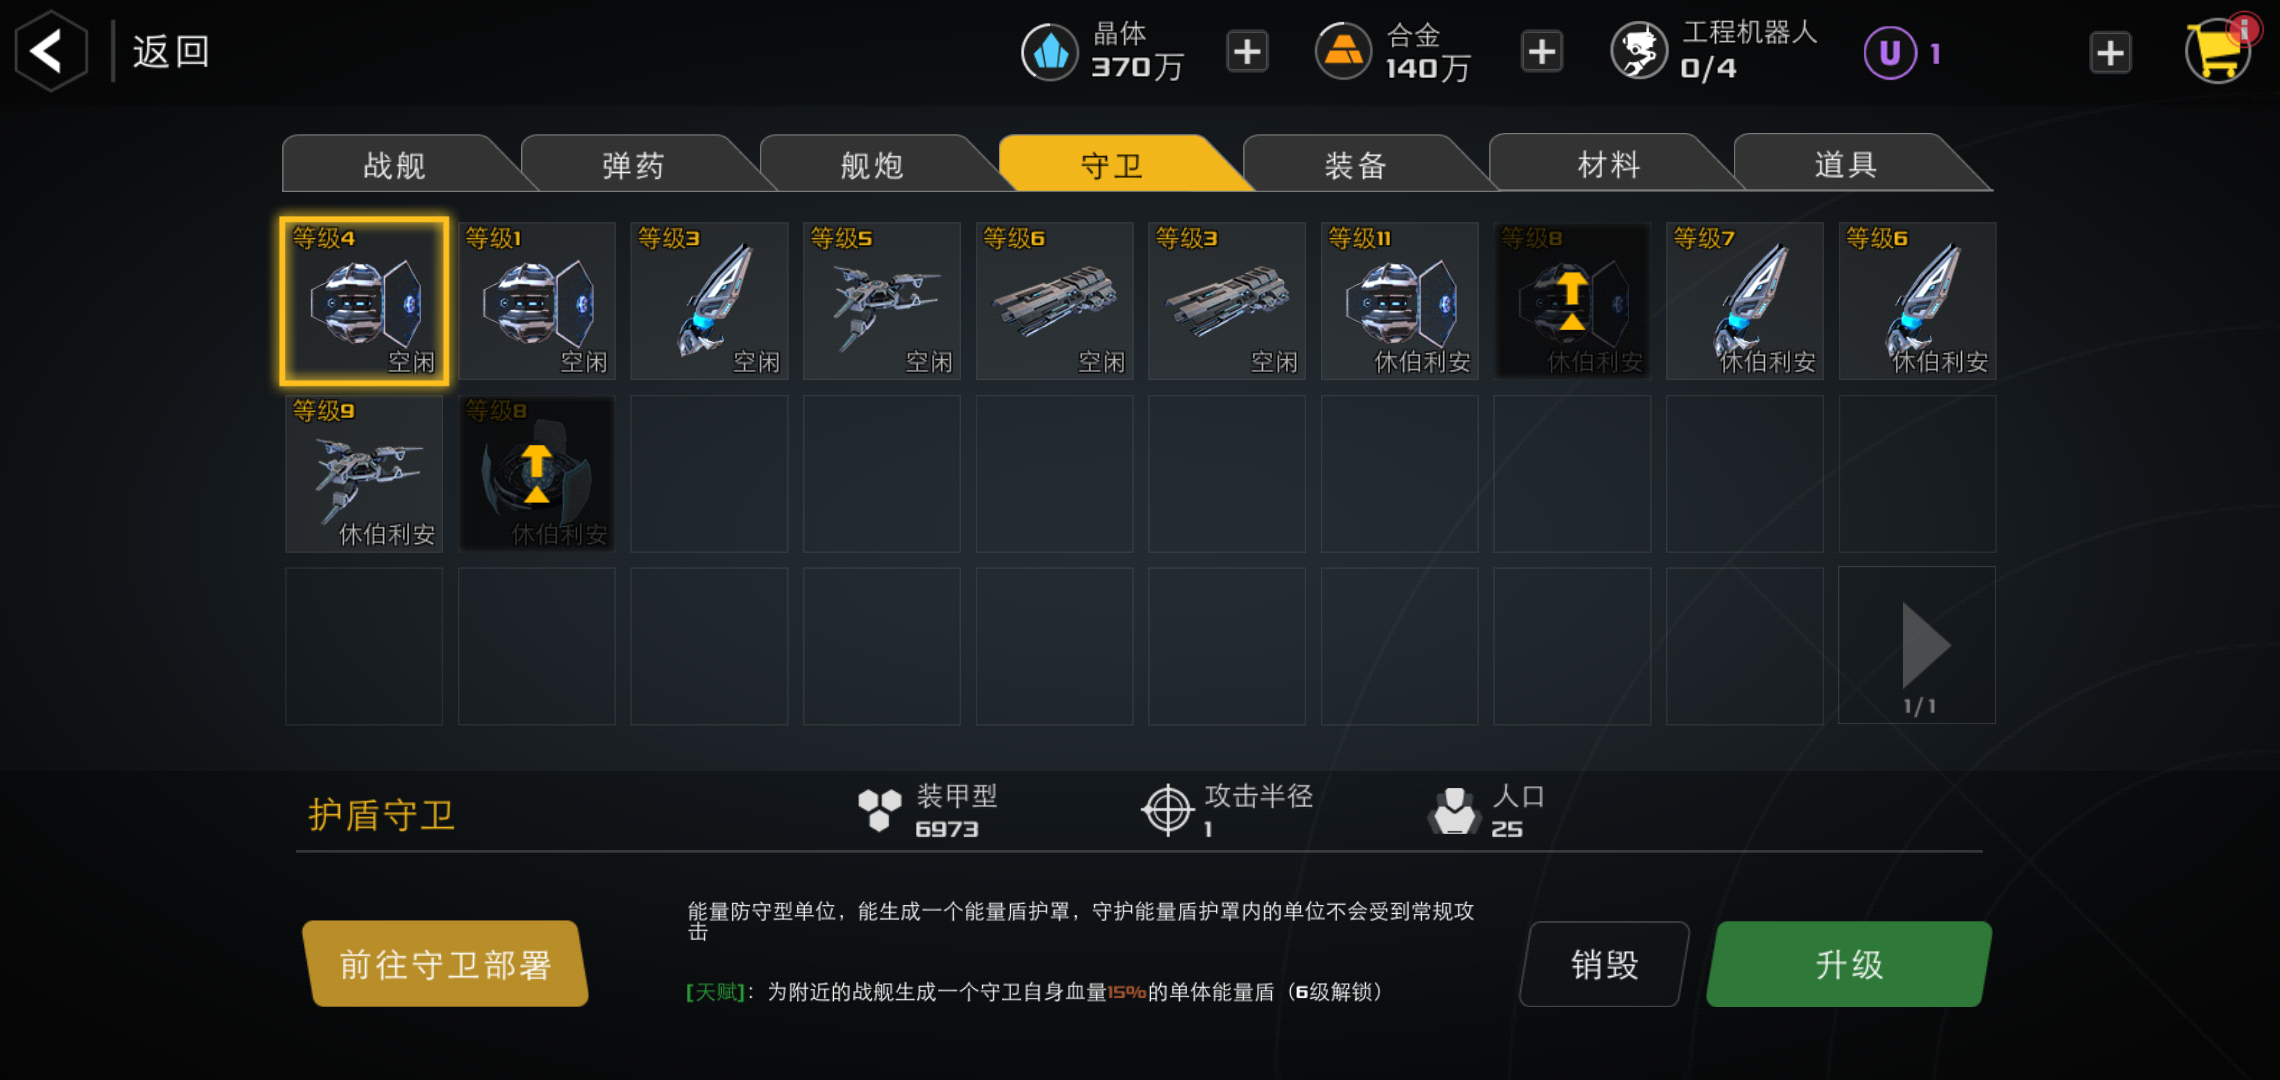Open the shopping cart icon
Screen dimensions: 2280x1080
point(2218,50)
